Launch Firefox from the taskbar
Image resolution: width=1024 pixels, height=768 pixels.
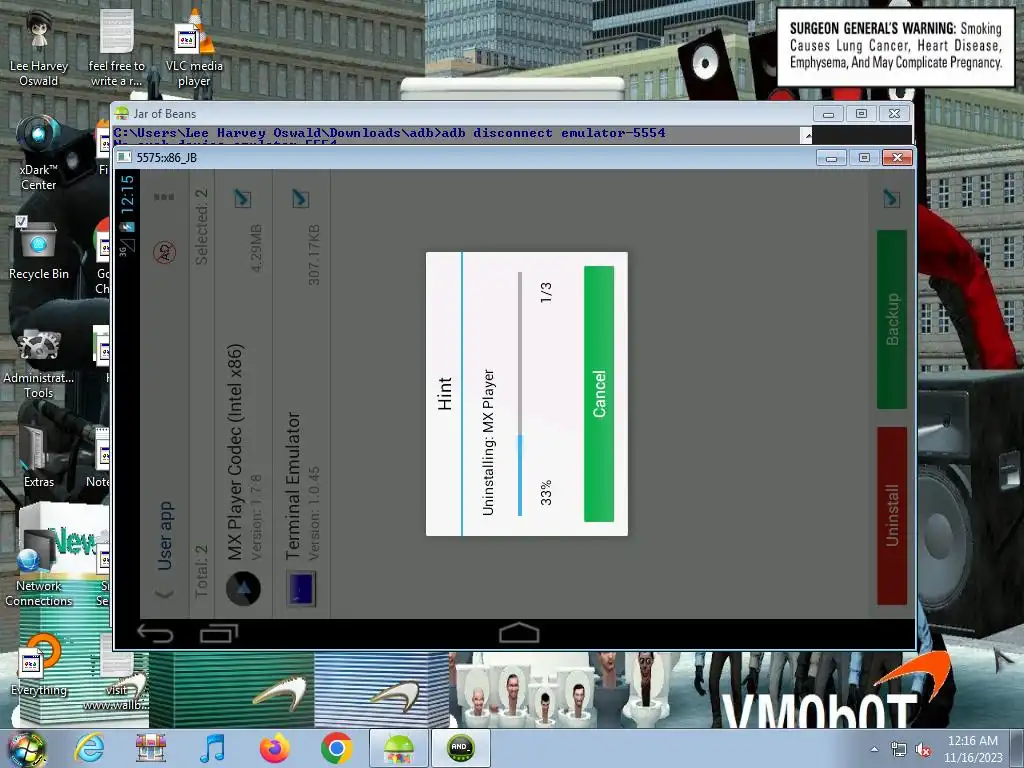274,748
